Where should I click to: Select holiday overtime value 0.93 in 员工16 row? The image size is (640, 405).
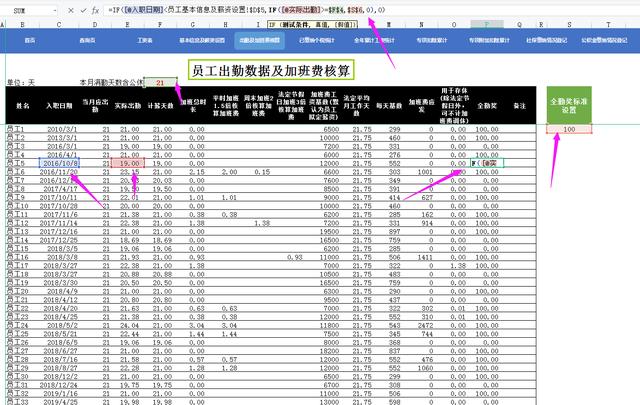pos(291,257)
